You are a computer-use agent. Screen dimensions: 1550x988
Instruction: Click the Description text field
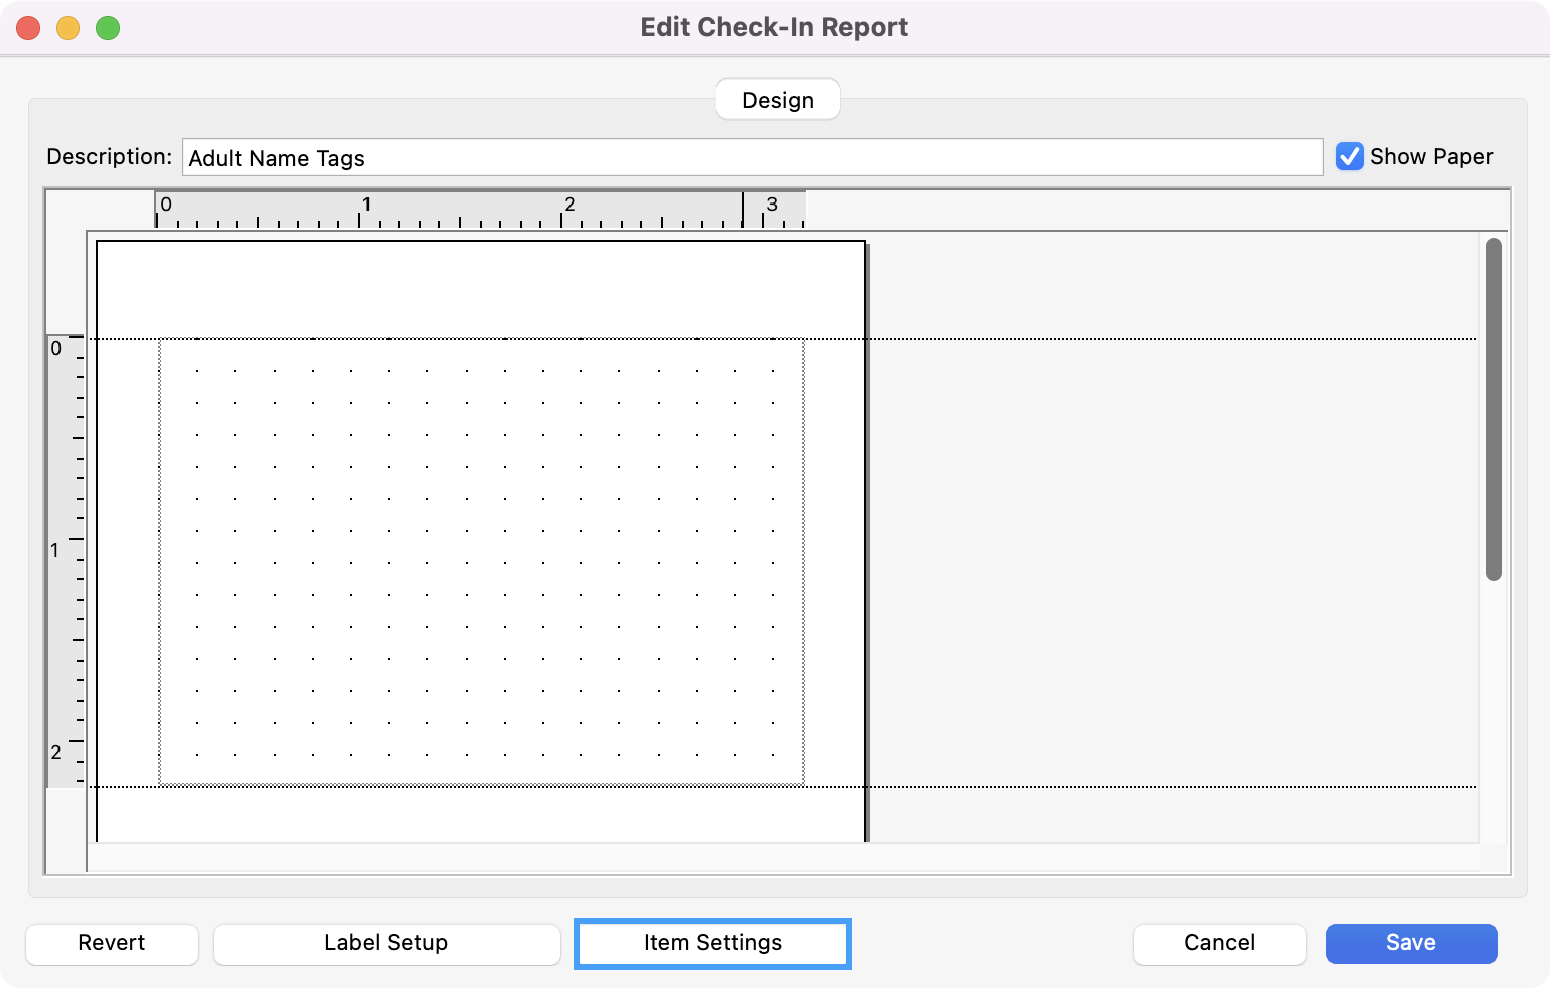tap(750, 157)
